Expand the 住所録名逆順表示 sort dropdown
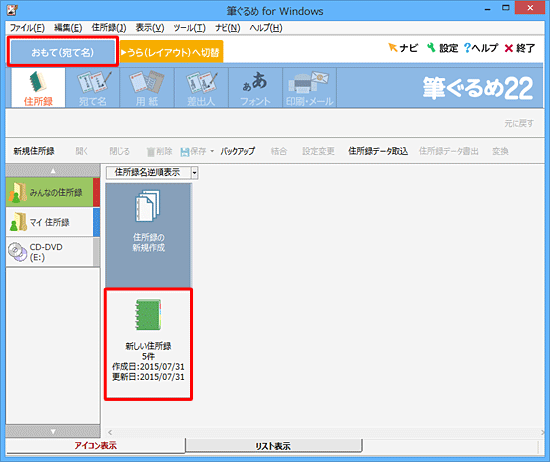The width and height of the screenshot is (550, 462). click(194, 173)
